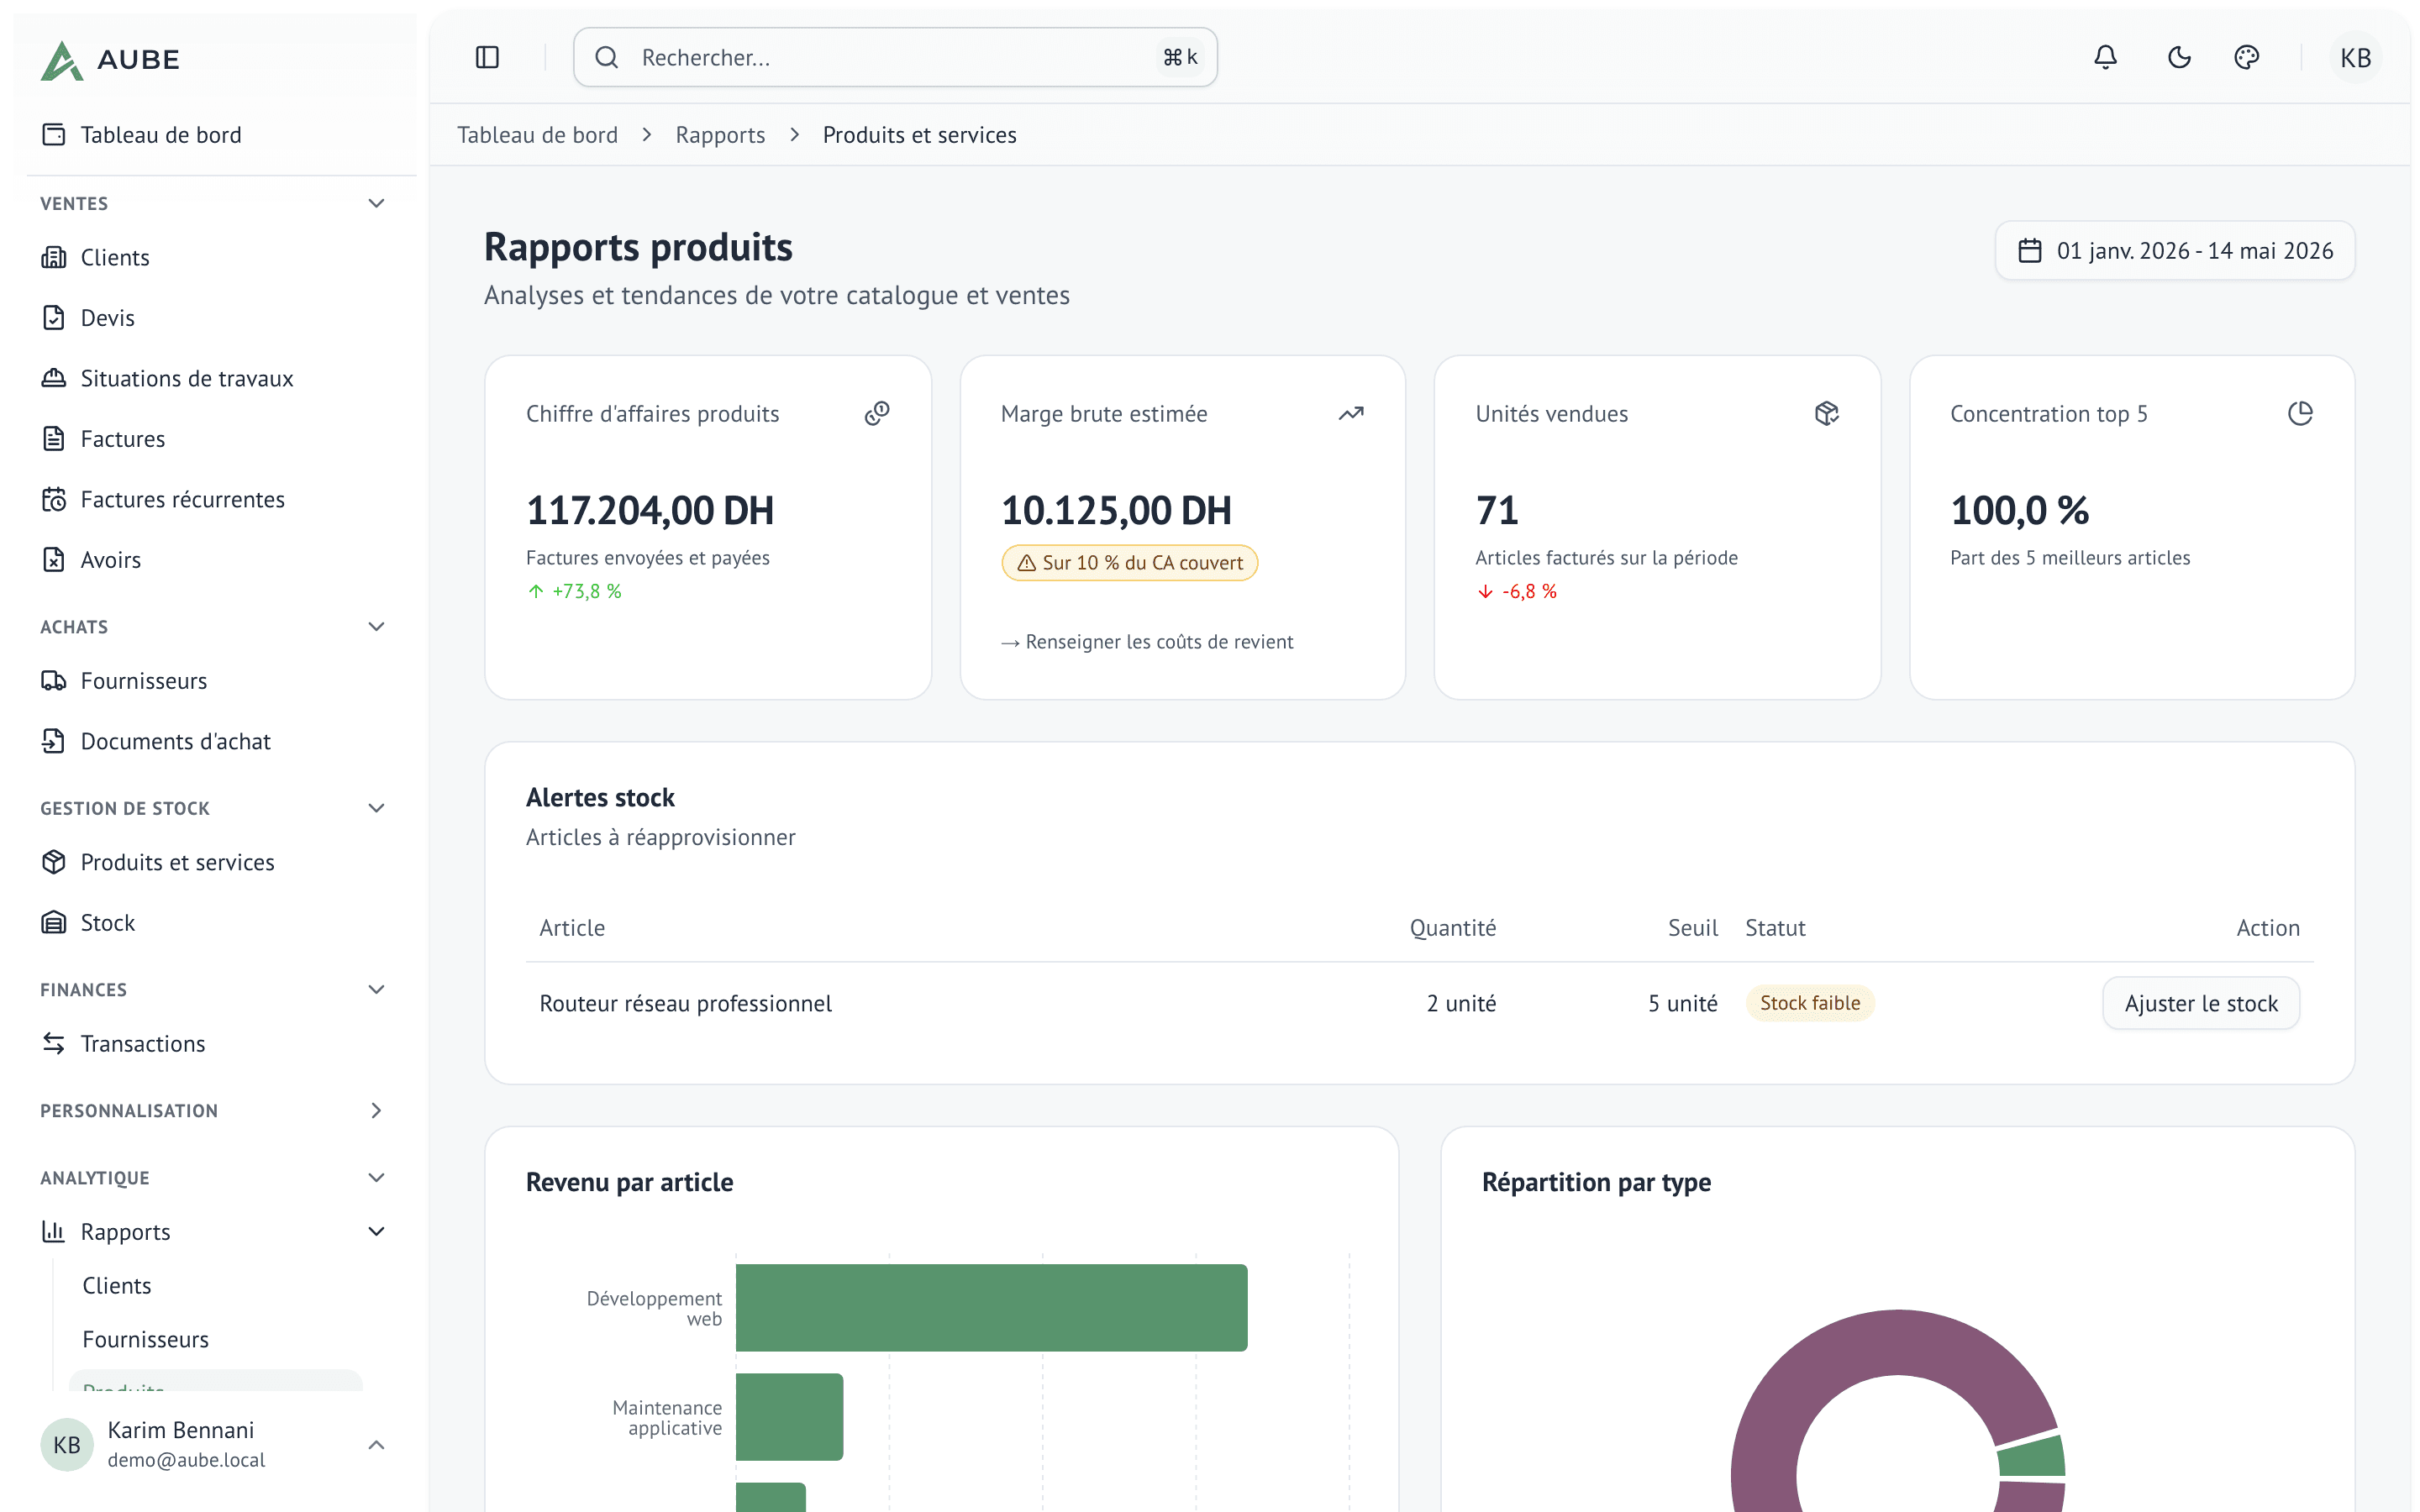Screen dimensions: 2420x1512
Task: Open Clients under Ventes
Action: 215,257
